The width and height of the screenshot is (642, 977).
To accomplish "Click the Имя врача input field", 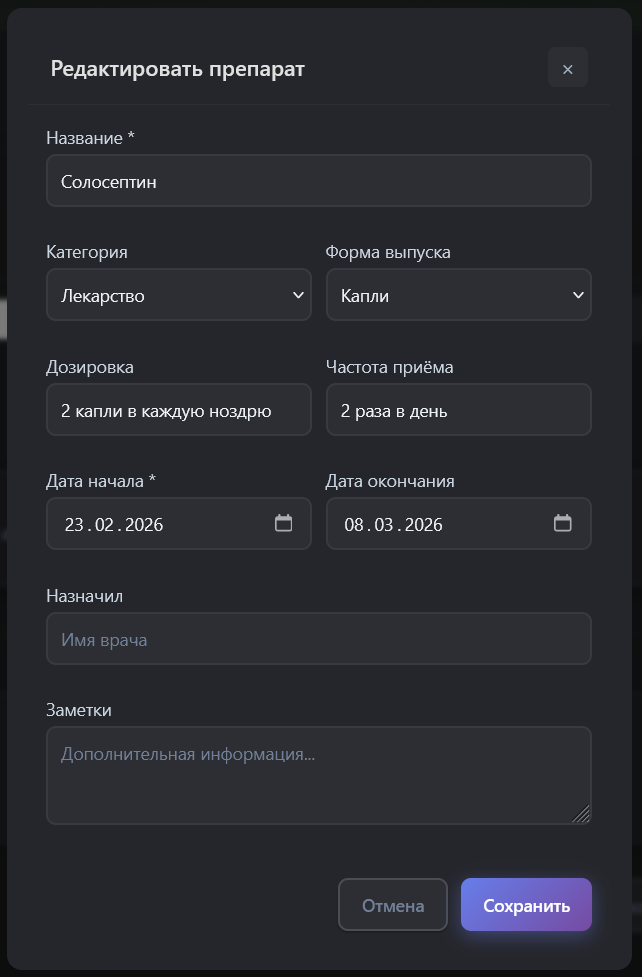I will (318, 639).
